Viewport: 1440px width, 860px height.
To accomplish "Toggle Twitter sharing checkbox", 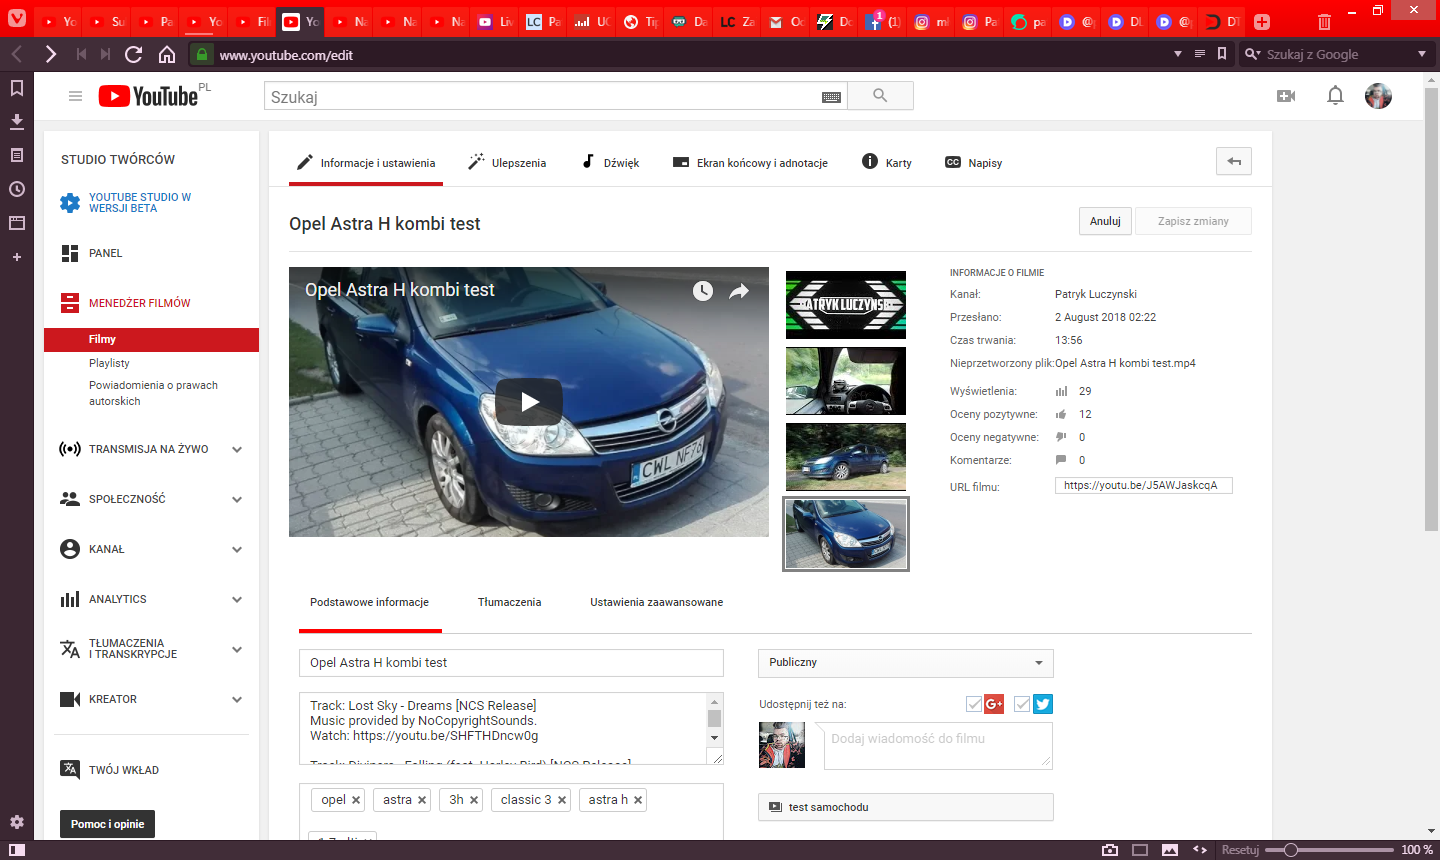I will [x=1022, y=704].
